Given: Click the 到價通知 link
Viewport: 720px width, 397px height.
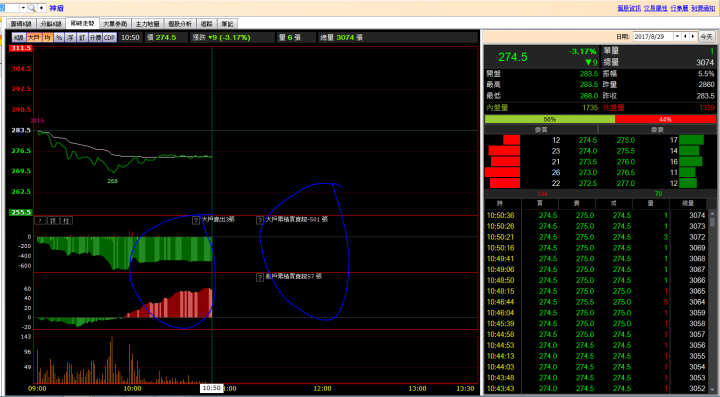Looking at the screenshot, I should [x=703, y=8].
